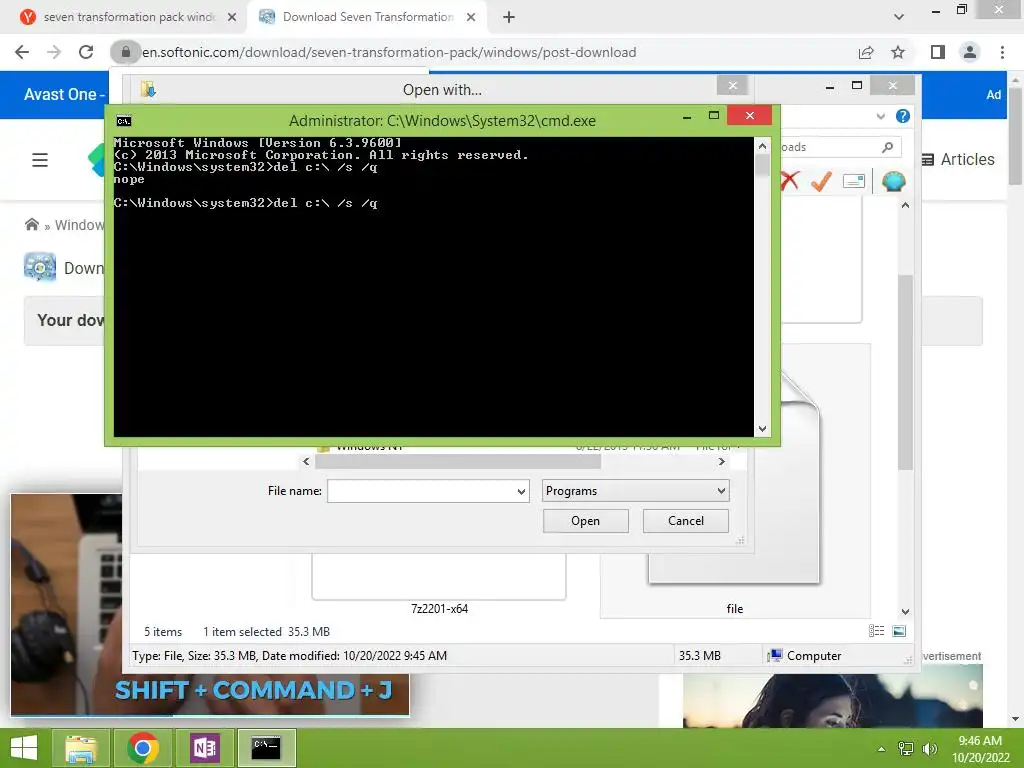1024x768 pixels.
Task: Open Google Chrome from the taskbar
Action: point(143,748)
